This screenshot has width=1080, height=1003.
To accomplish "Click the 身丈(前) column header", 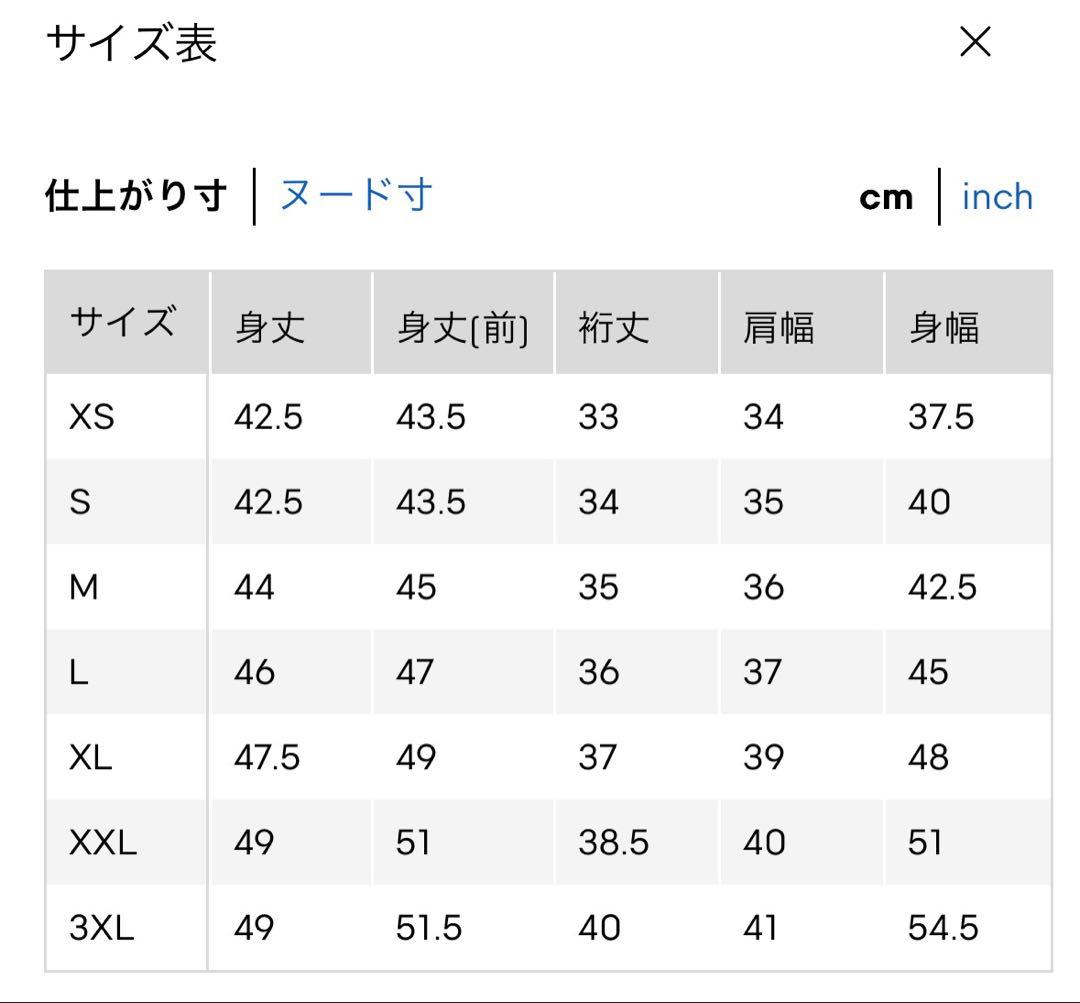I will [462, 328].
